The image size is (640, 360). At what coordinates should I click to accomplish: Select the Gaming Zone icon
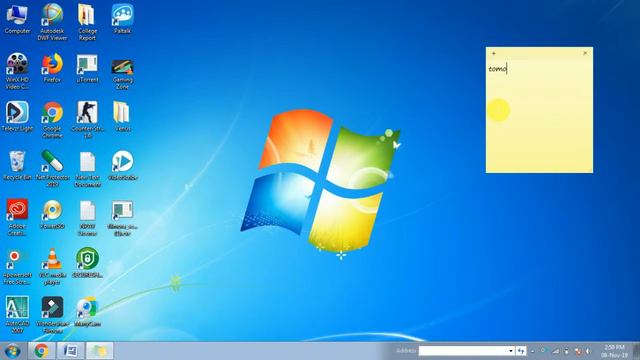pyautogui.click(x=122, y=73)
